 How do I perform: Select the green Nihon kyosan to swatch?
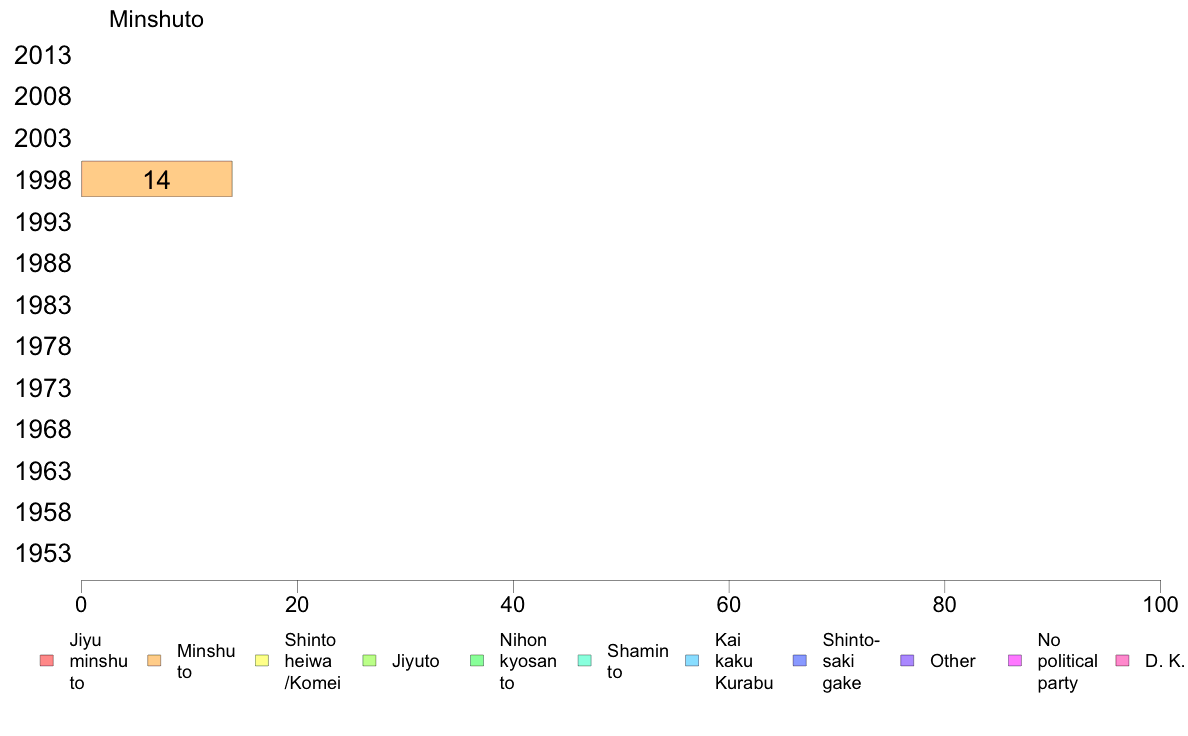pyautogui.click(x=477, y=661)
